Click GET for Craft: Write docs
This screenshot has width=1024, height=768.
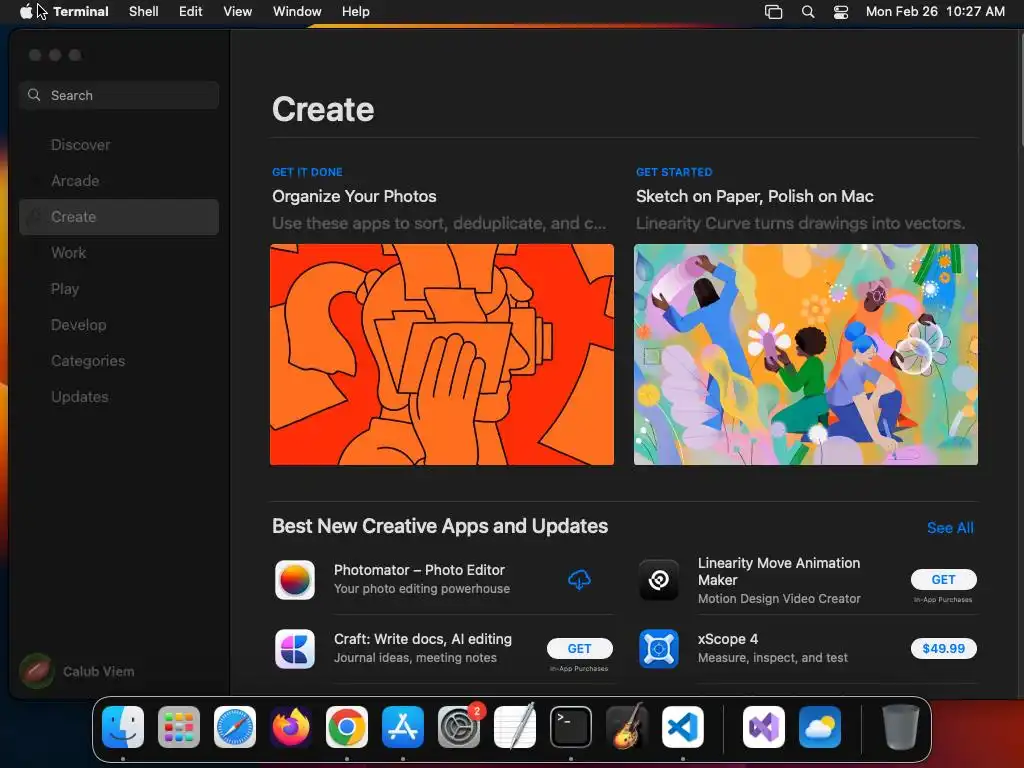579,648
